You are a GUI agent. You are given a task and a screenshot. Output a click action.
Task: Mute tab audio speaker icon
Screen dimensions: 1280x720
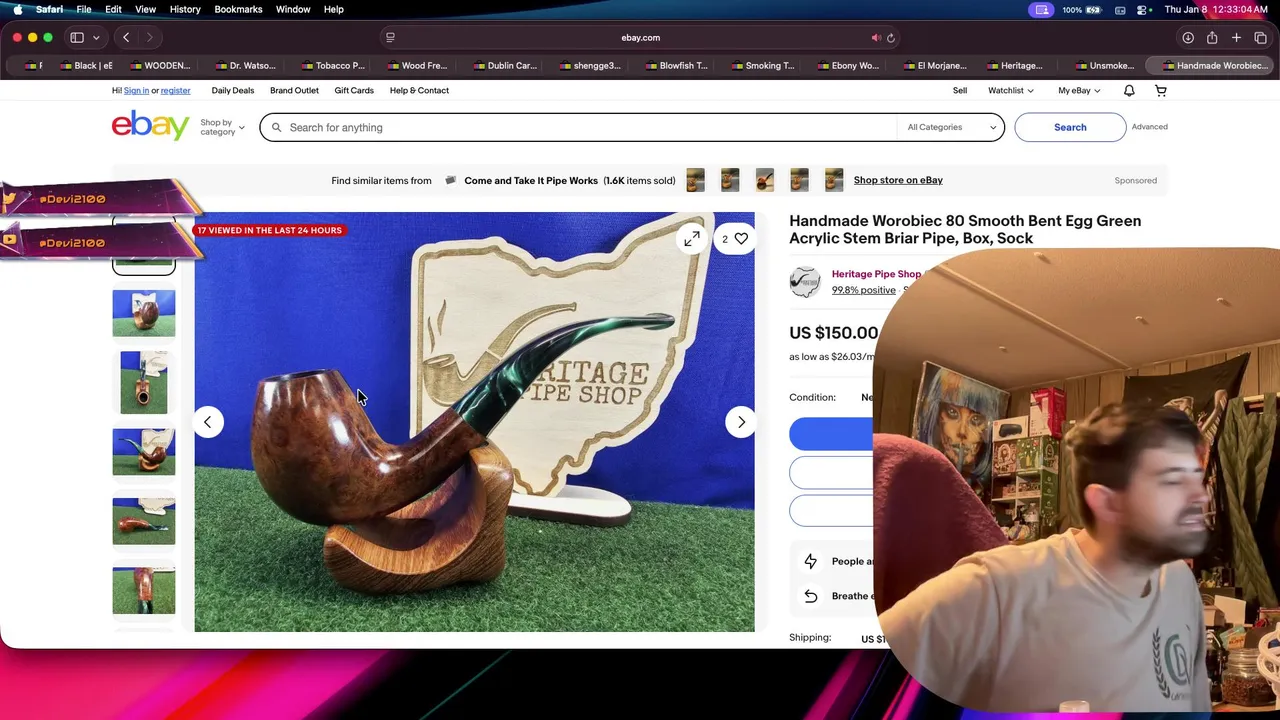click(876, 38)
